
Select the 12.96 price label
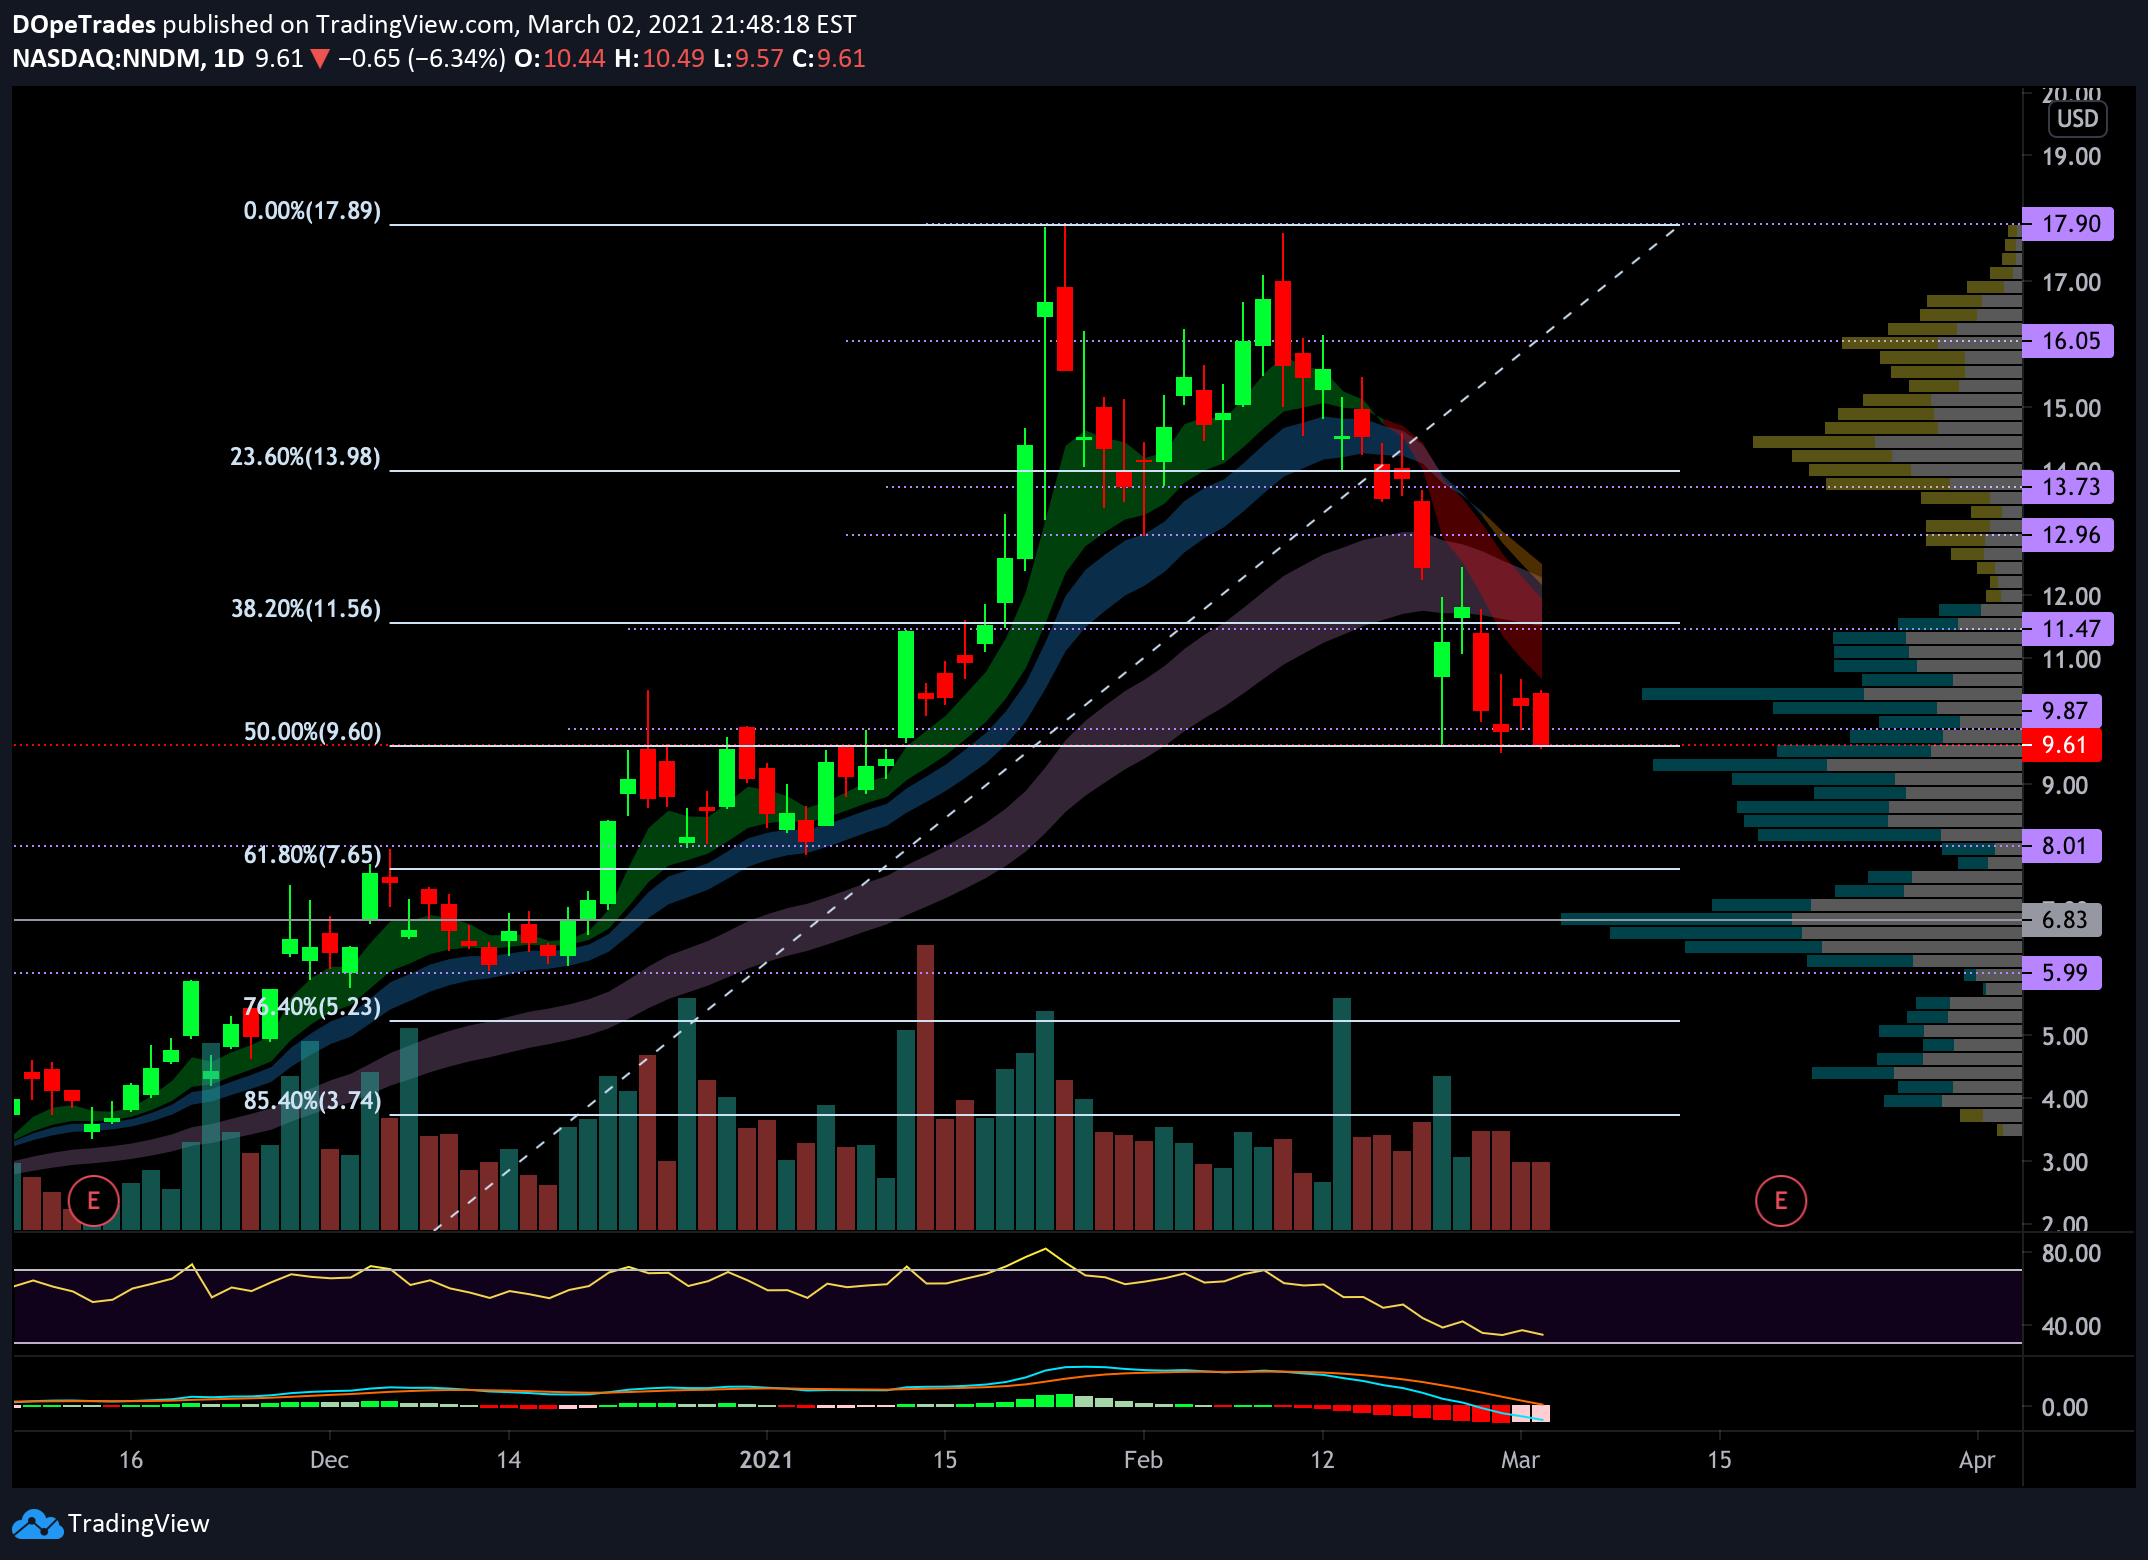[2068, 535]
